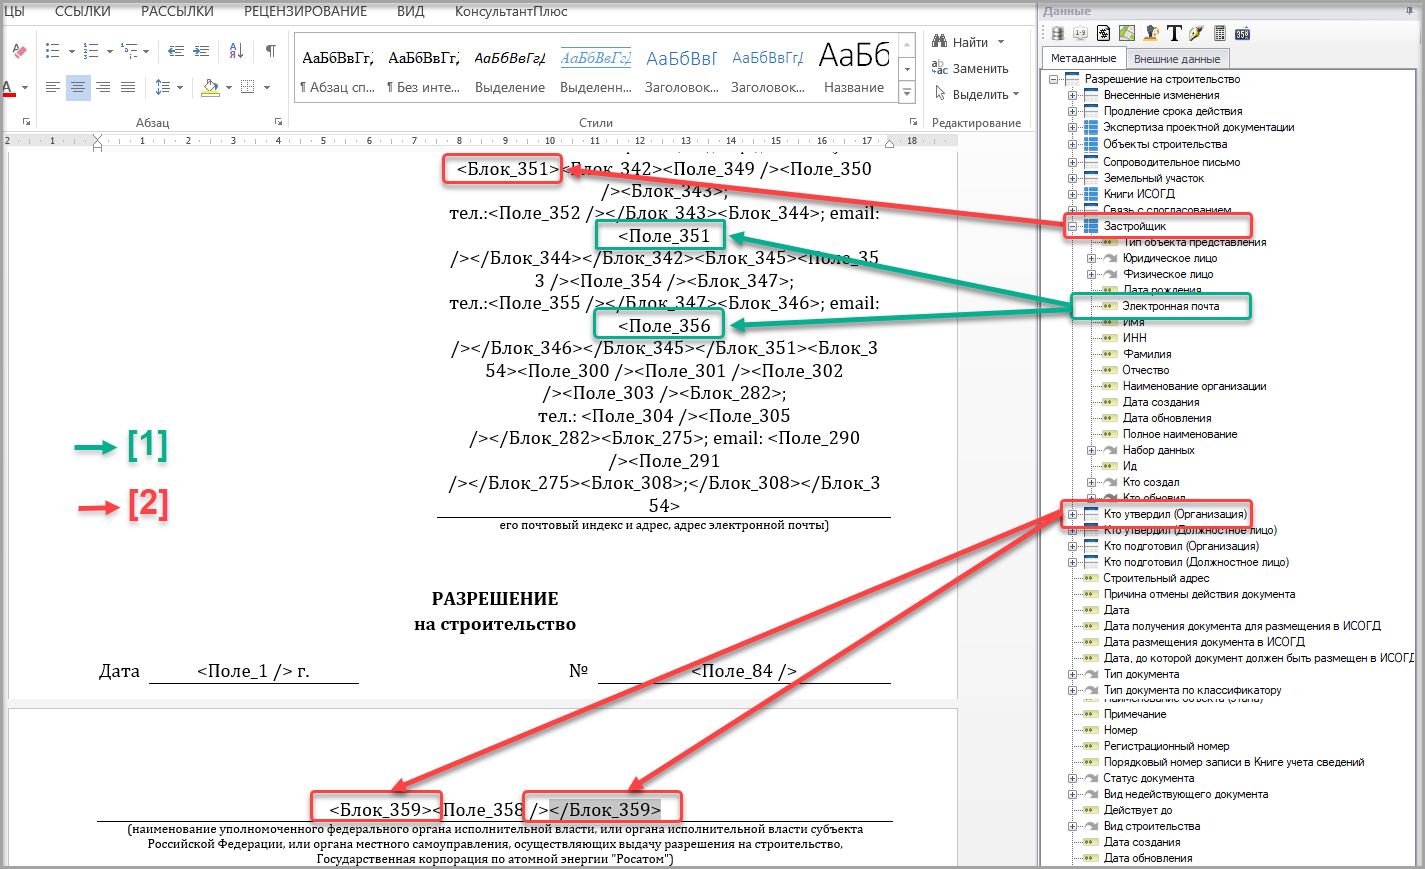Image resolution: width=1425 pixels, height=869 pixels.
Task: Decrease paragraph indent
Action: point(176,51)
